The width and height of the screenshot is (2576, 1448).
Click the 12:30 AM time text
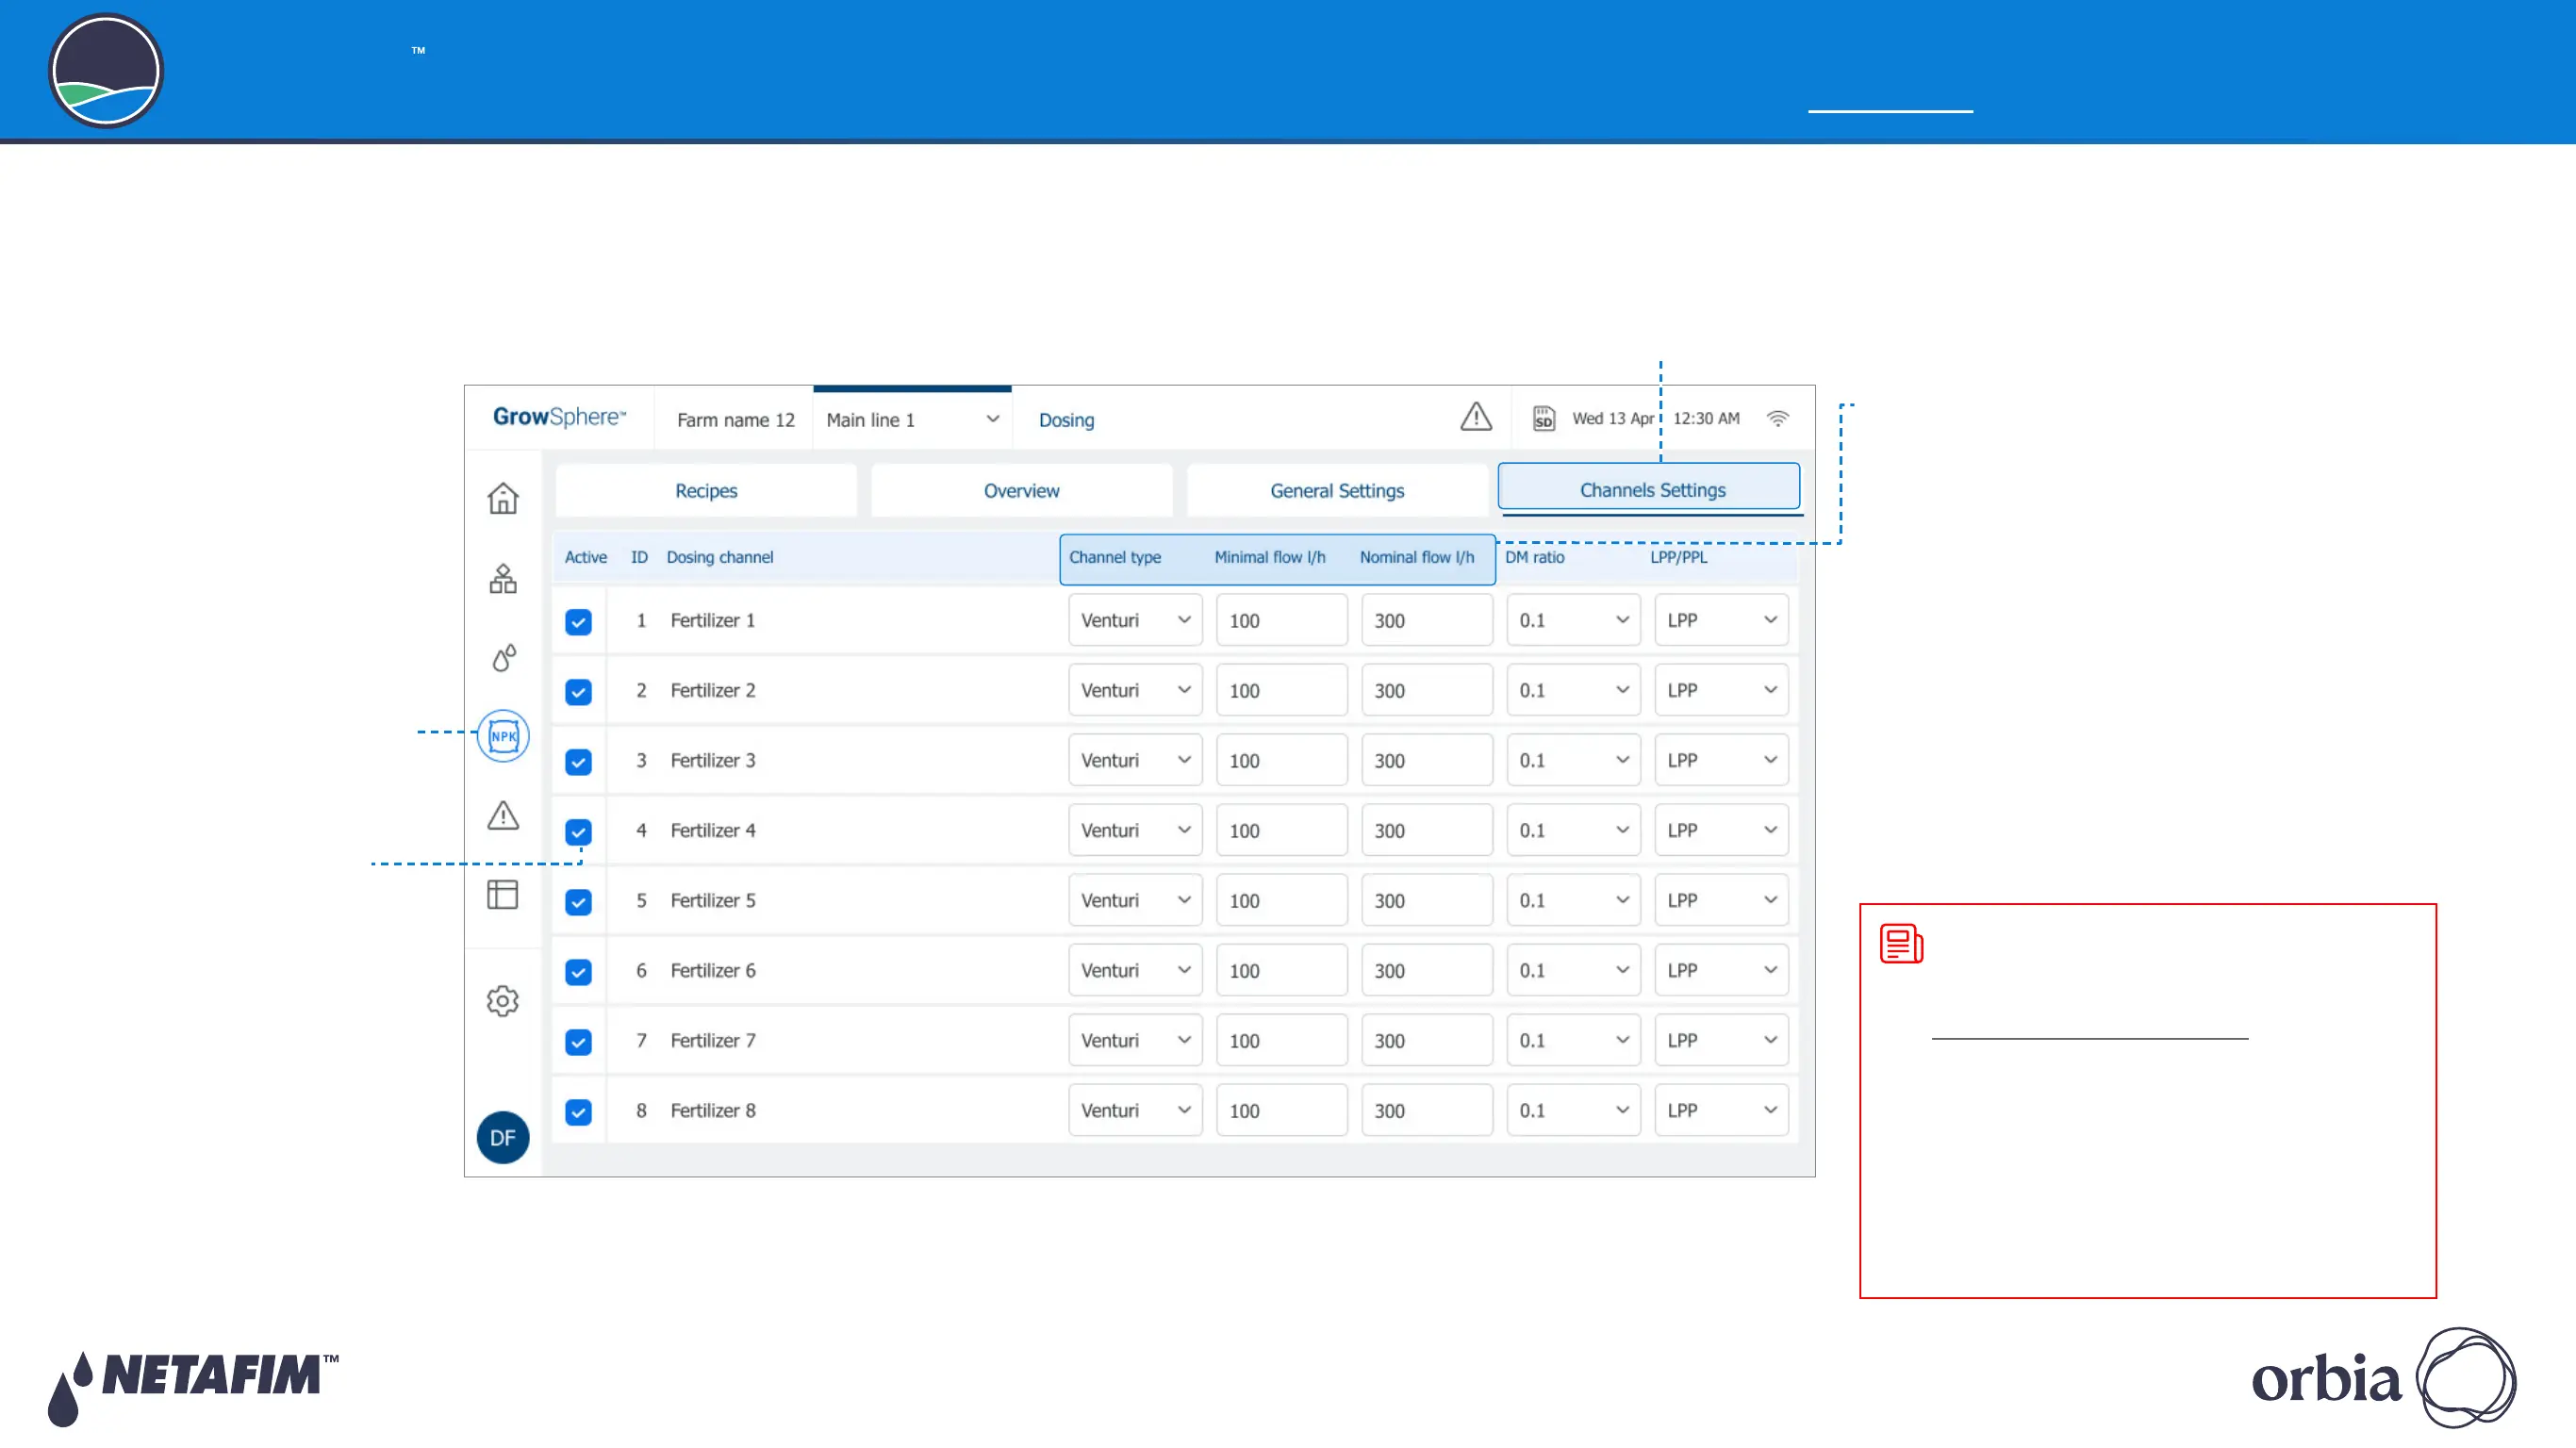pos(1706,418)
